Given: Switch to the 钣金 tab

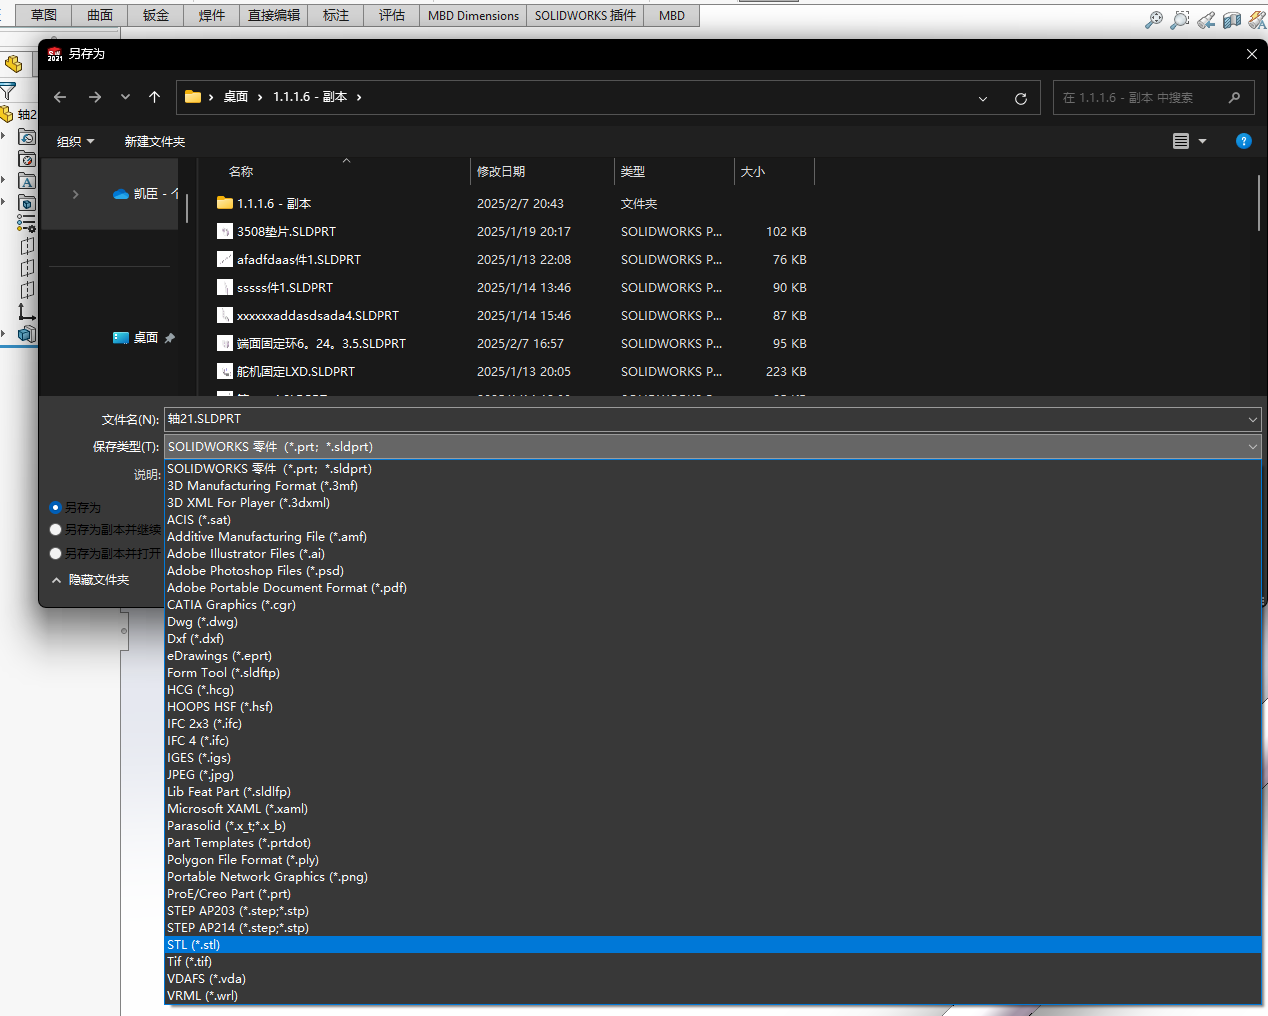Looking at the screenshot, I should 156,15.
